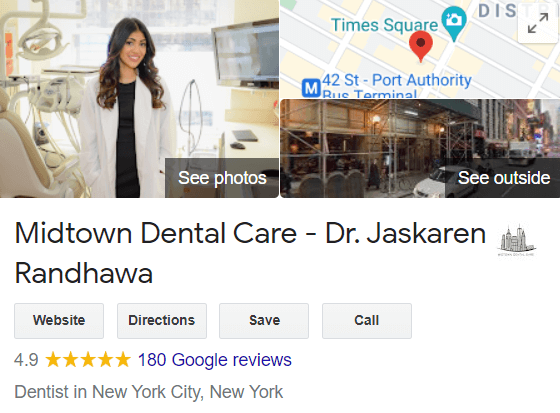Click the See photos overlay

tap(222, 178)
